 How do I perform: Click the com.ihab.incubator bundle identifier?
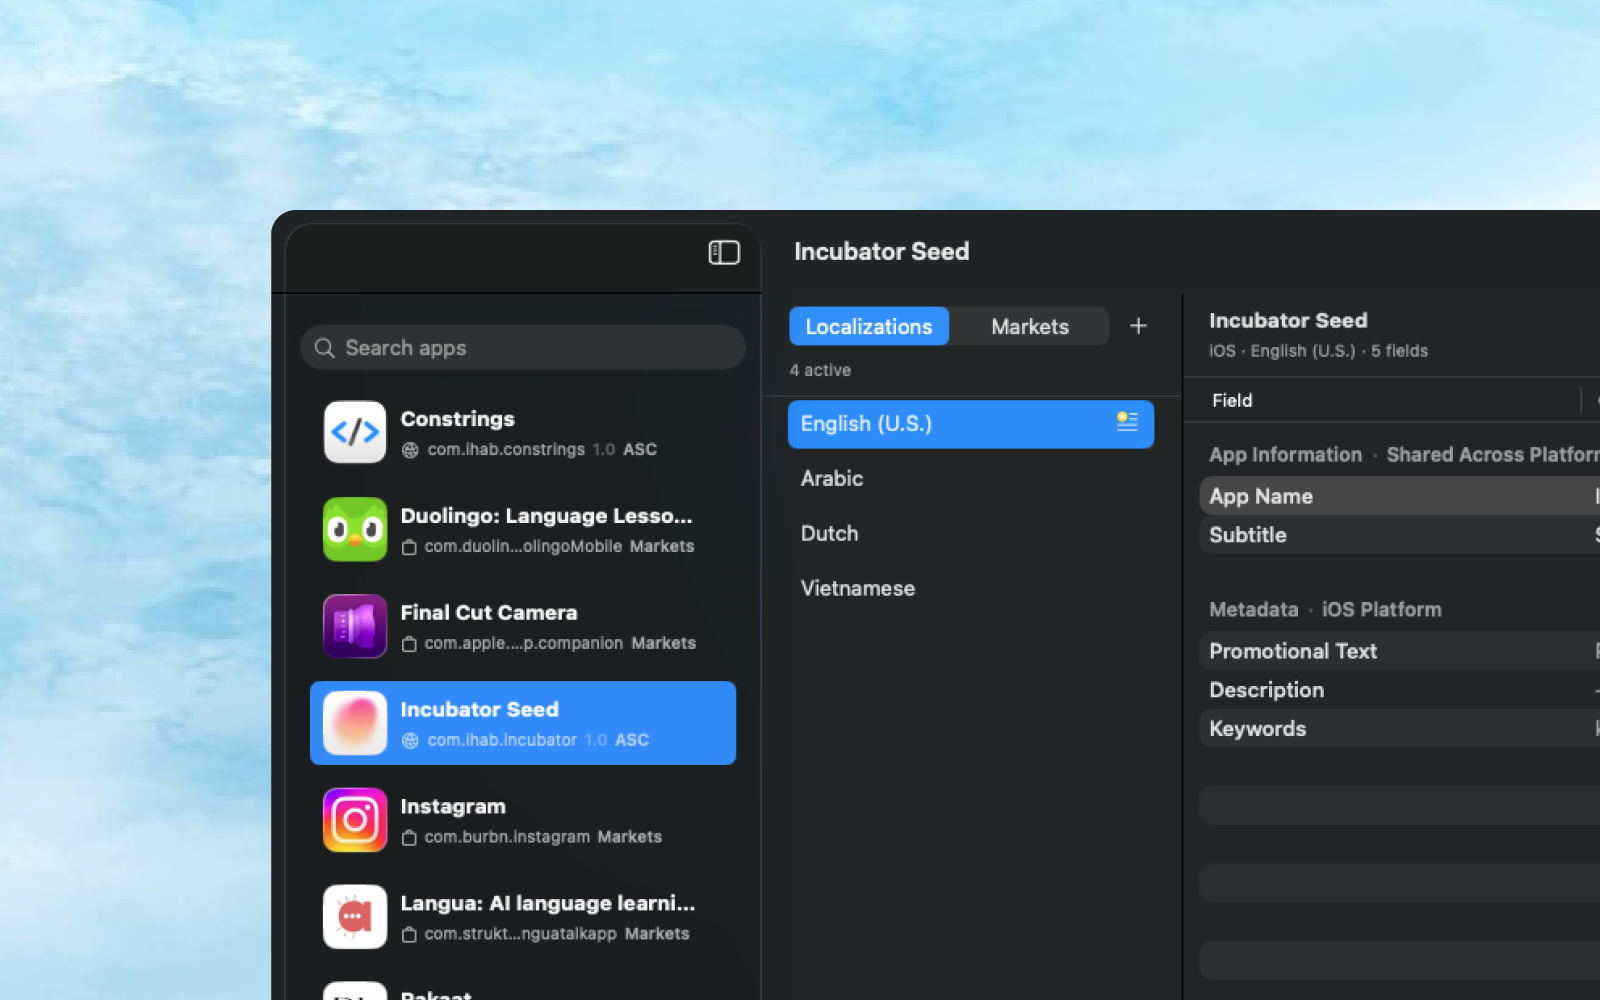point(502,740)
